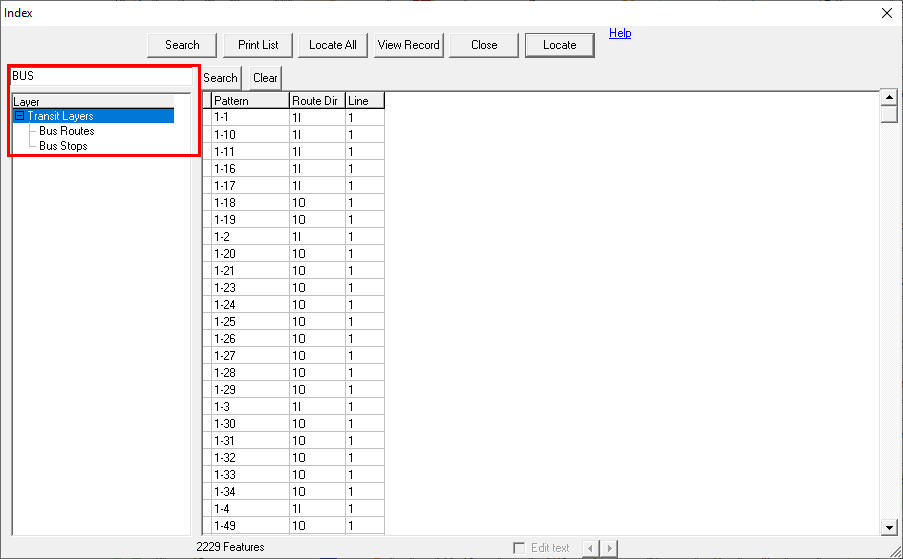
Task: Open View Record for the selection
Action: click(408, 45)
